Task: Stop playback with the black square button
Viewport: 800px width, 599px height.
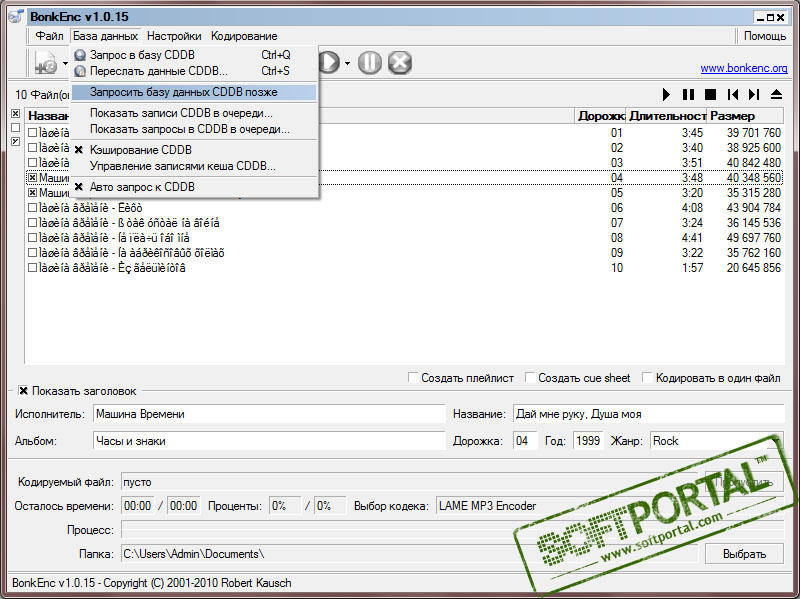Action: coord(710,94)
